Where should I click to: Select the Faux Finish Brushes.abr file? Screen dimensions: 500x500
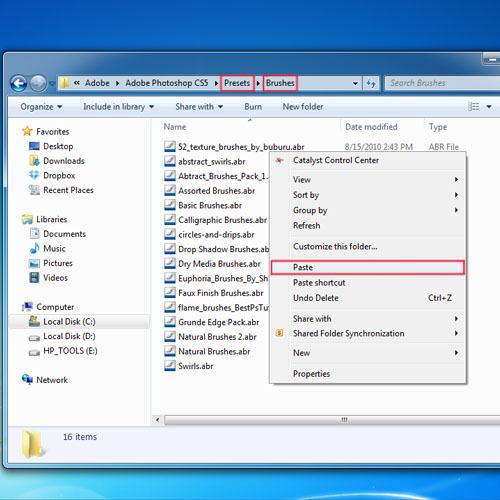(214, 293)
